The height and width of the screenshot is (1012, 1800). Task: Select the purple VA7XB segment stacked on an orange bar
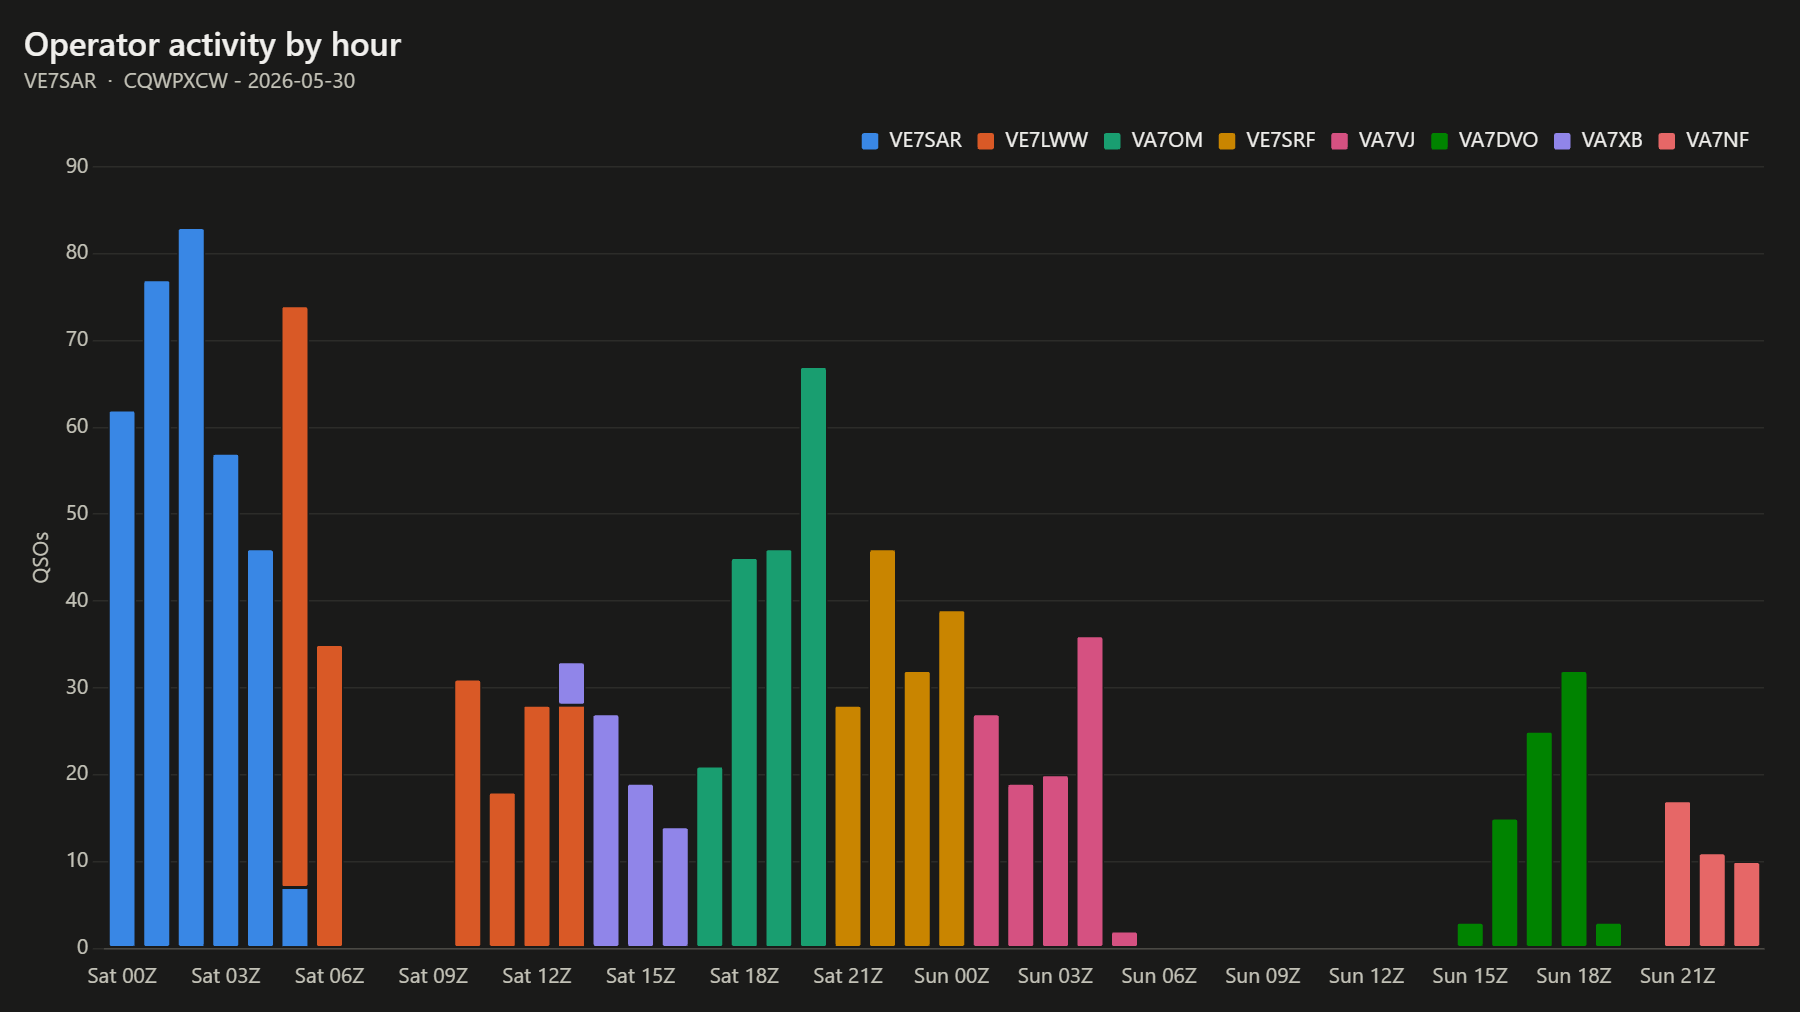(571, 683)
